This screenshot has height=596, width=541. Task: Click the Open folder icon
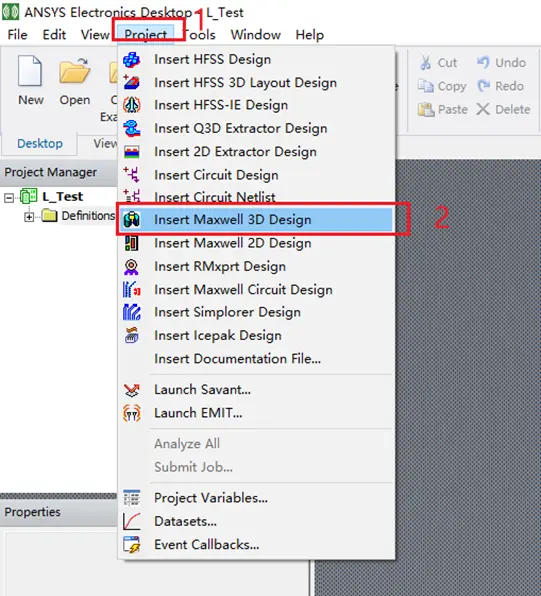(75, 70)
